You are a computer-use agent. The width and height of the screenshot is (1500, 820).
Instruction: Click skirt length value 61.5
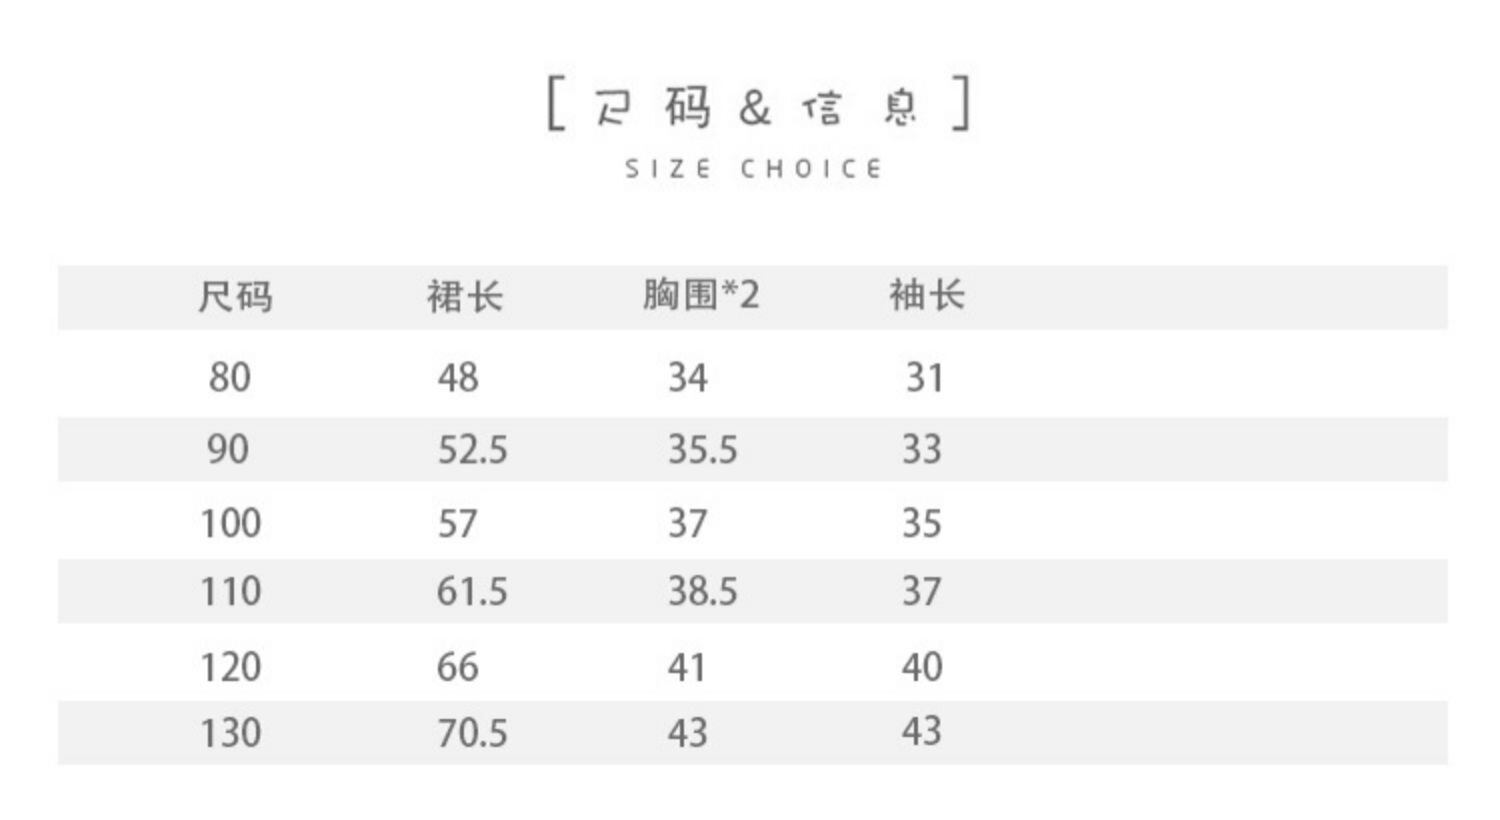[x=472, y=592]
